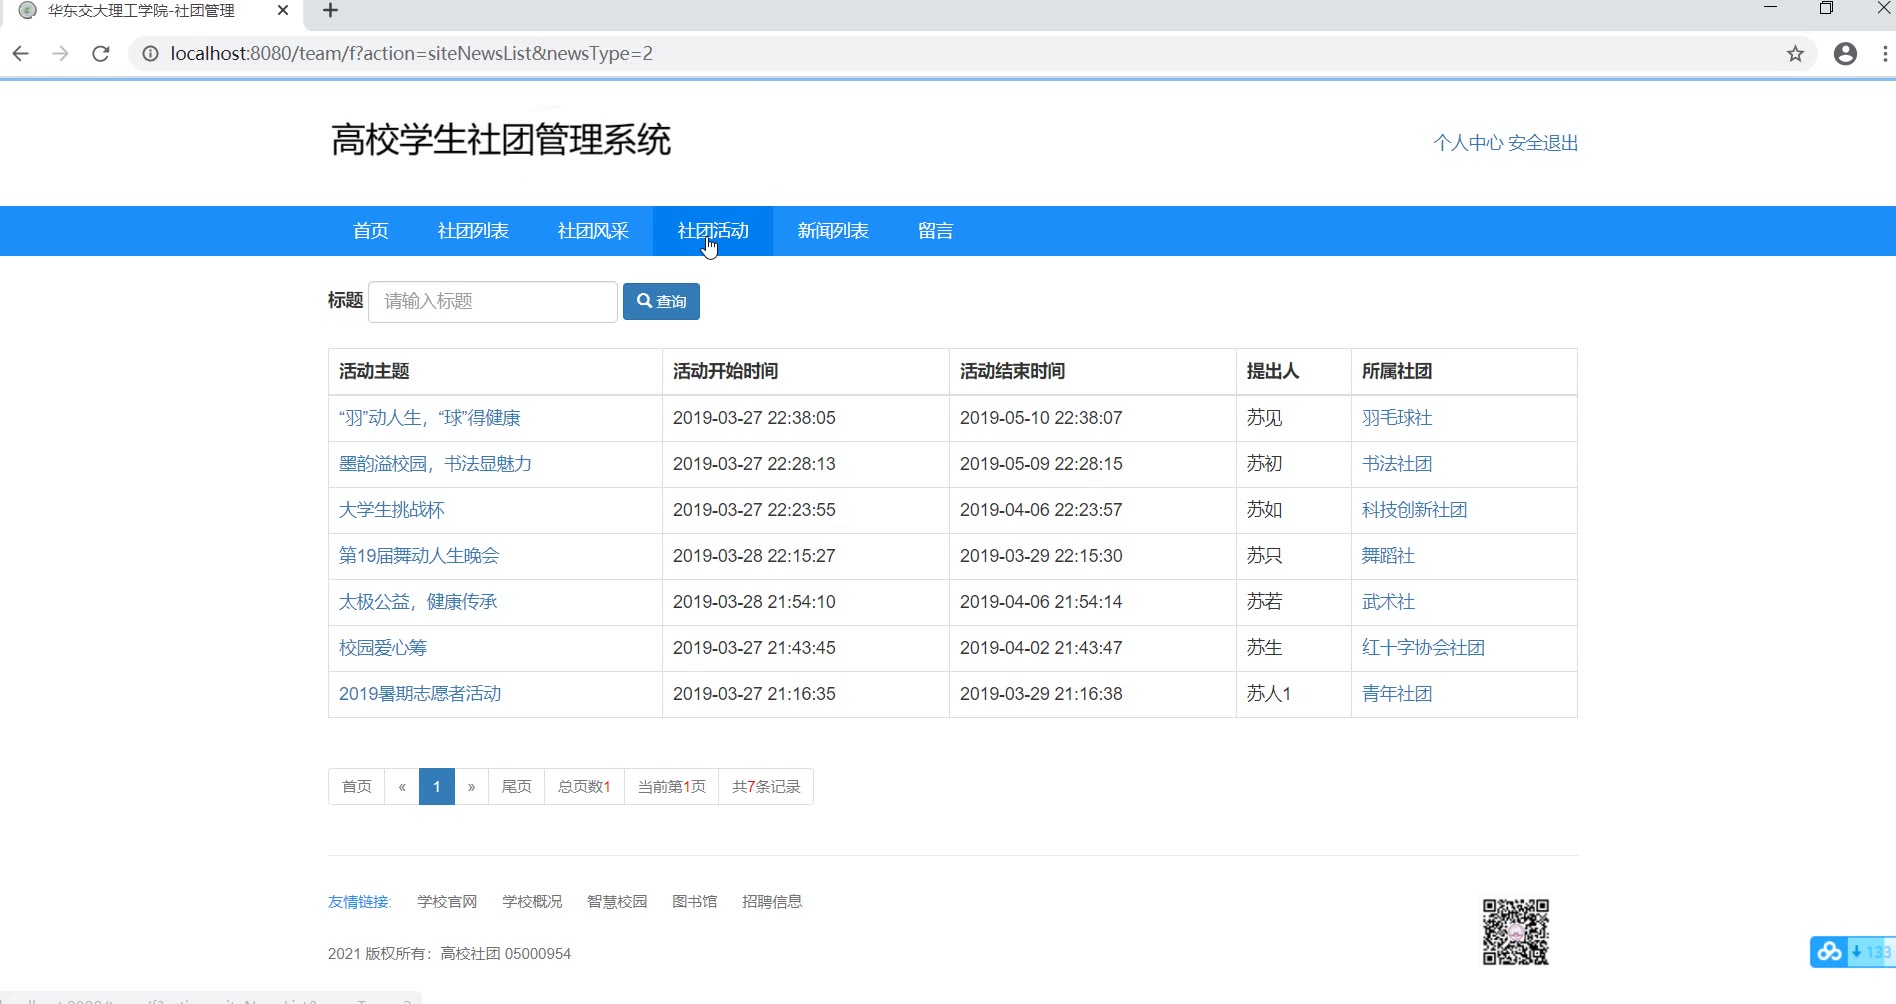
Task: Jump to last page via 尾页
Action: coord(516,787)
